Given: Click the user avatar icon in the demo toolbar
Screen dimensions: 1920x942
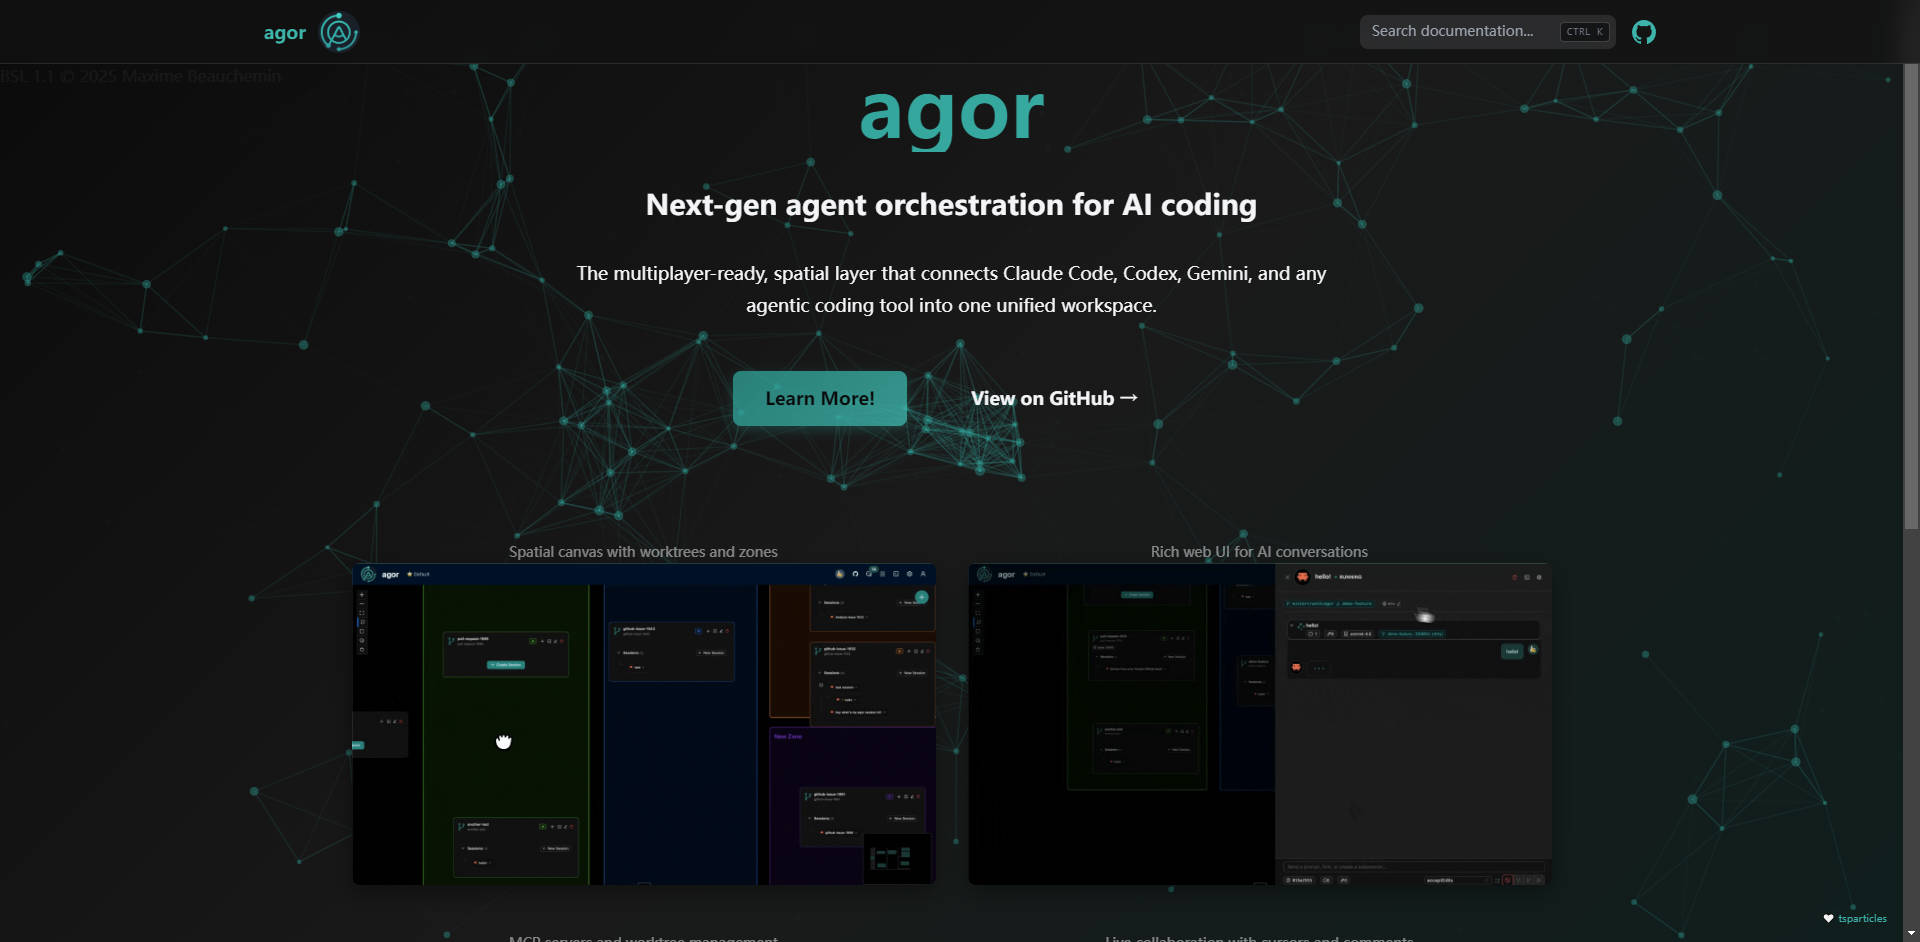Looking at the screenshot, I should (923, 574).
